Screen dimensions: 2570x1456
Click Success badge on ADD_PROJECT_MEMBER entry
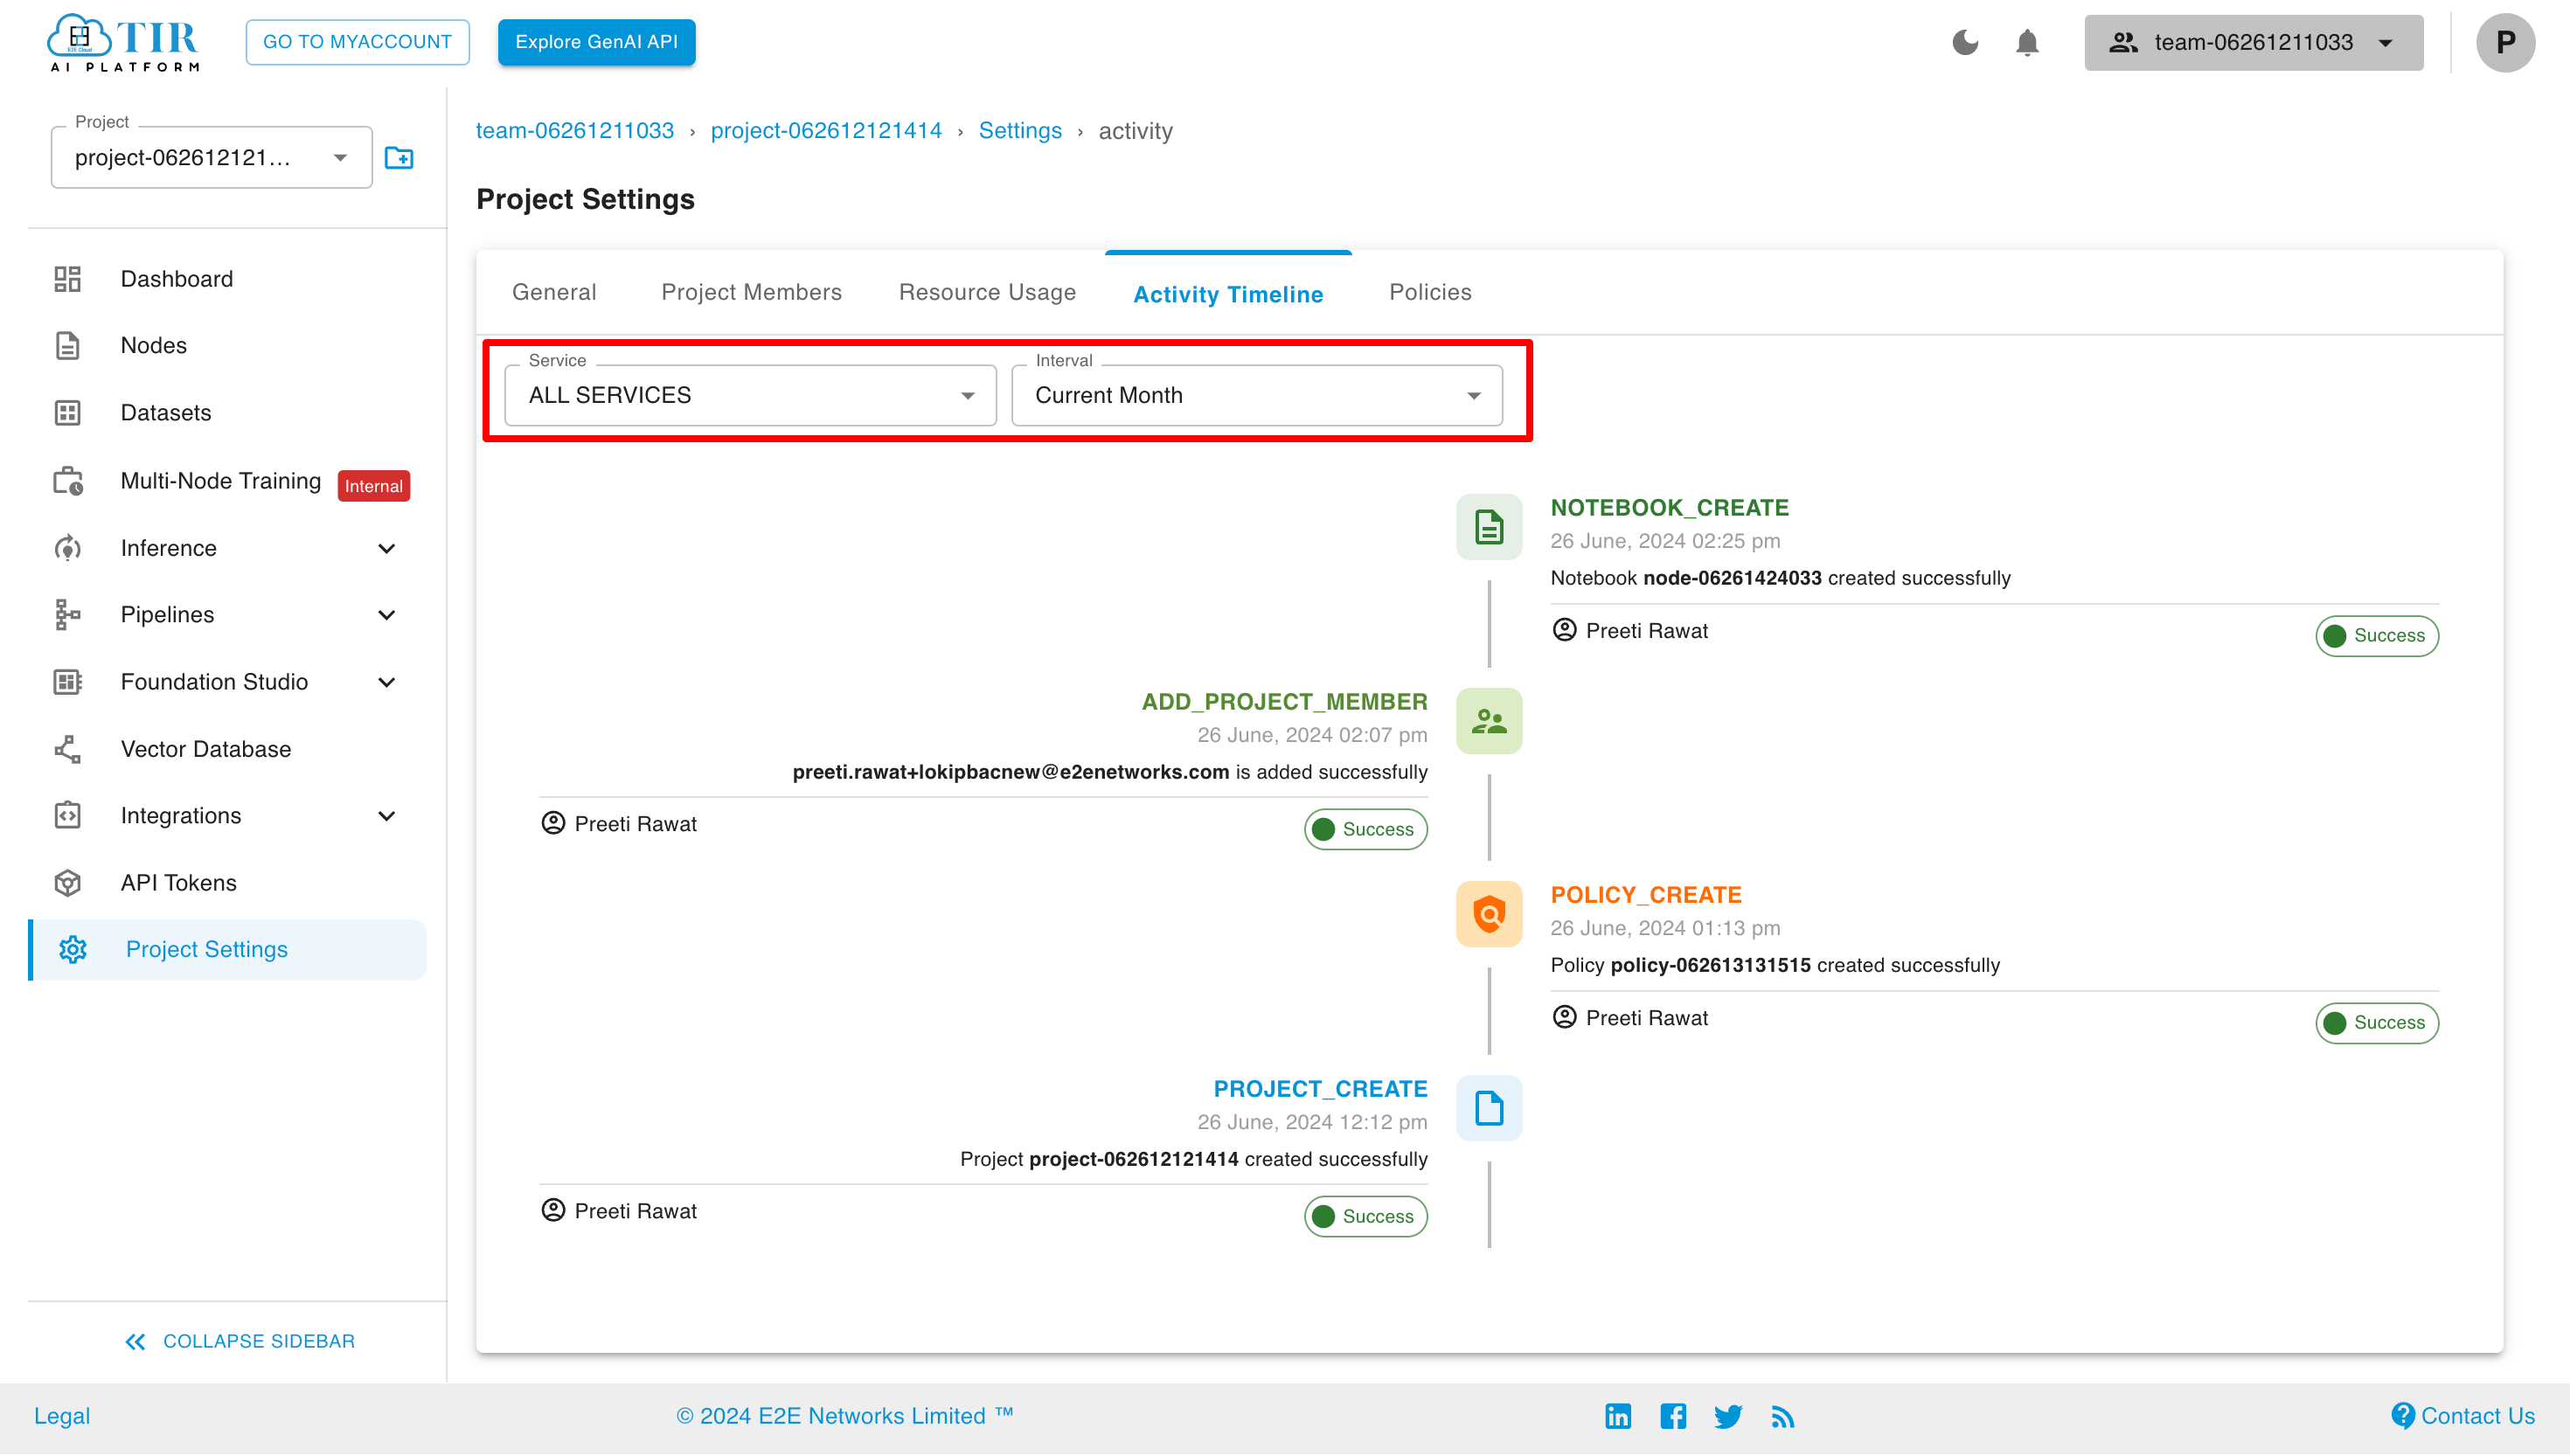[1366, 830]
